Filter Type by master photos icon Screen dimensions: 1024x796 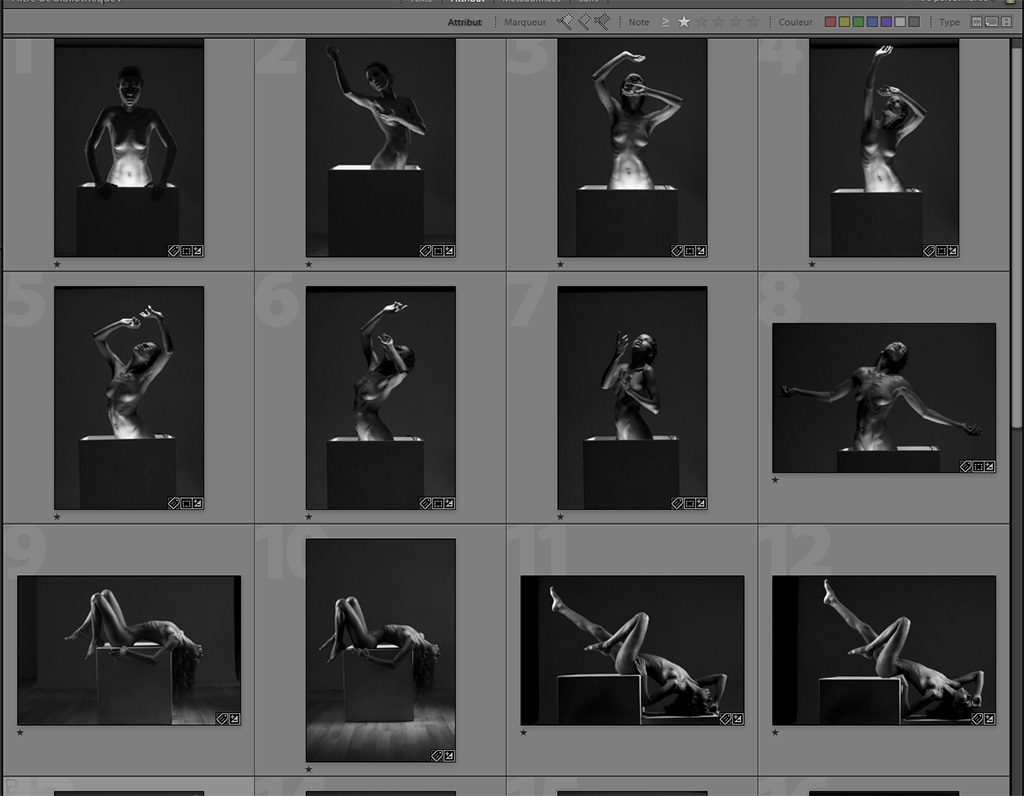(976, 22)
